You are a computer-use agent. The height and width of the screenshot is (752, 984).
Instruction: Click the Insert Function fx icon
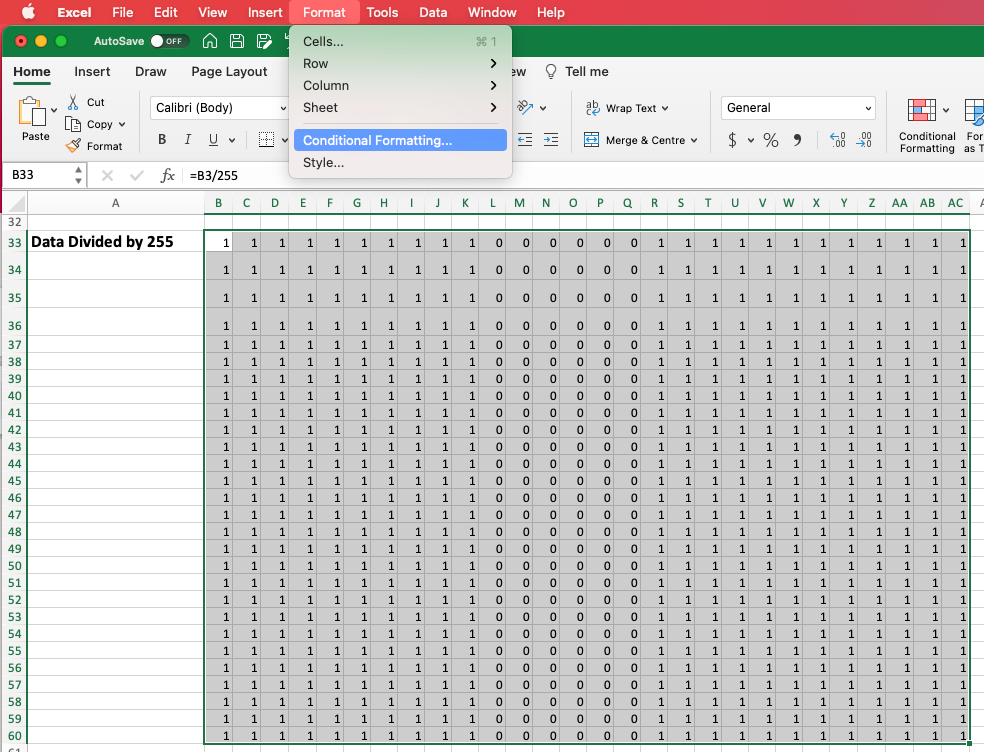(167, 175)
